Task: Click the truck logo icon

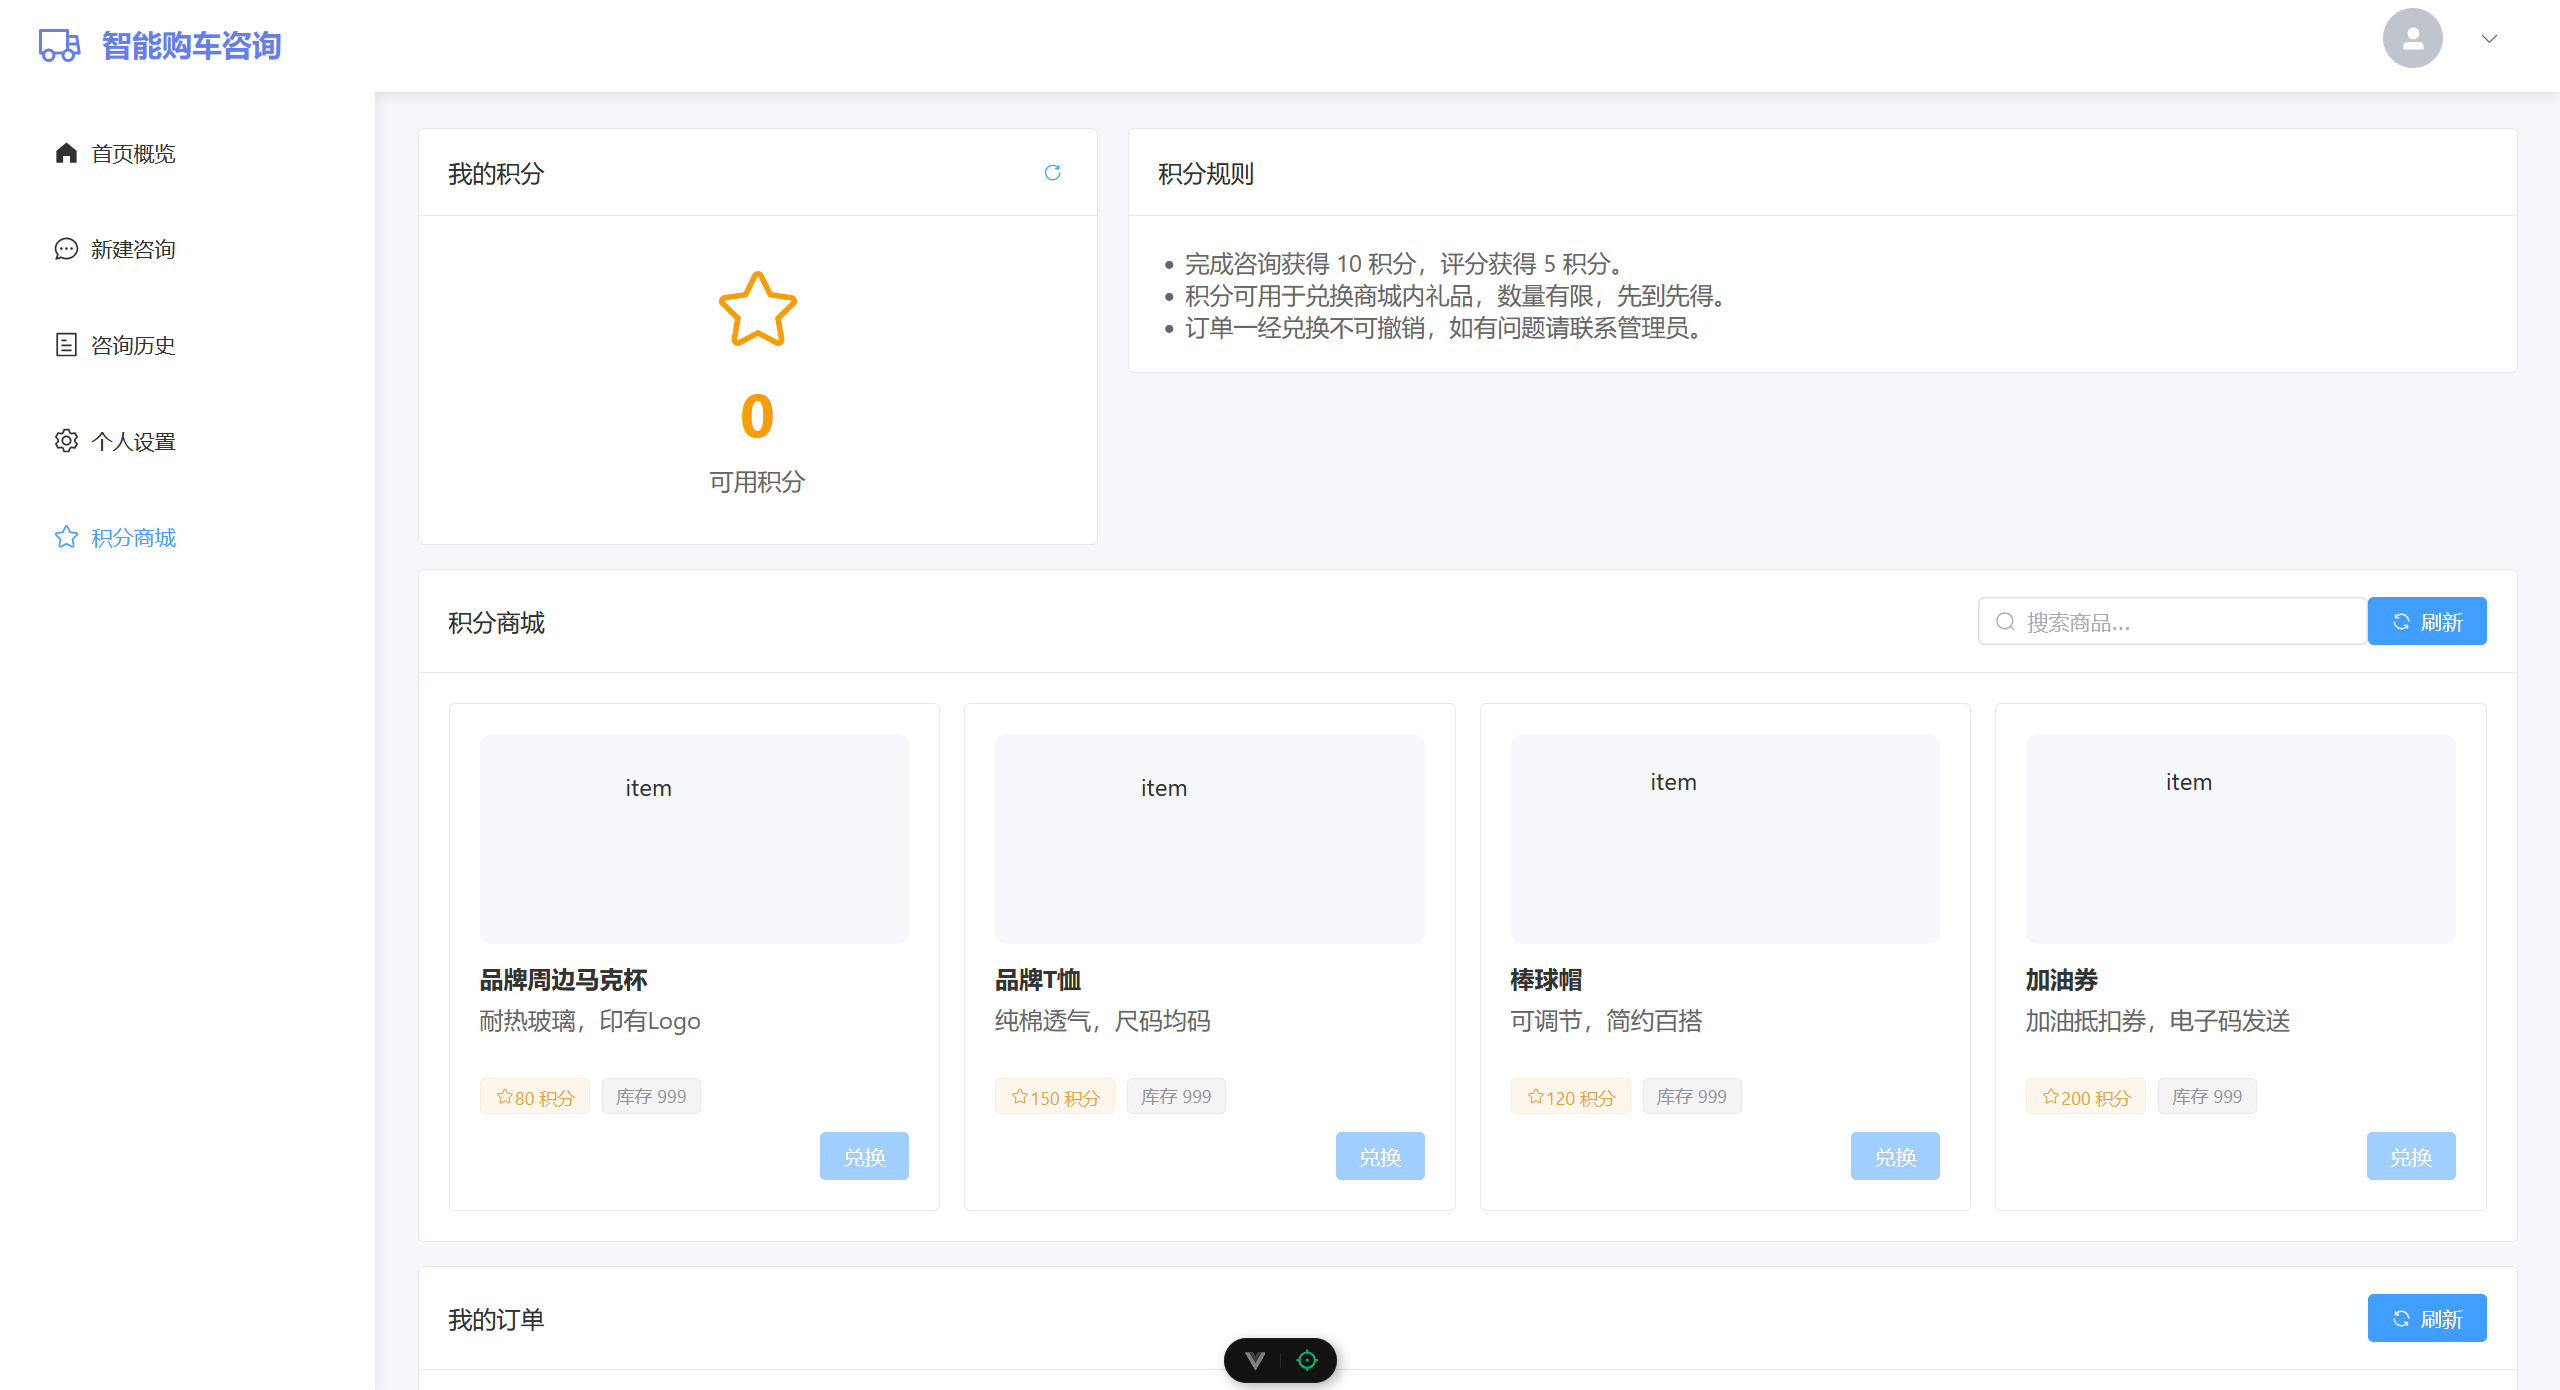Action: pos(59,45)
